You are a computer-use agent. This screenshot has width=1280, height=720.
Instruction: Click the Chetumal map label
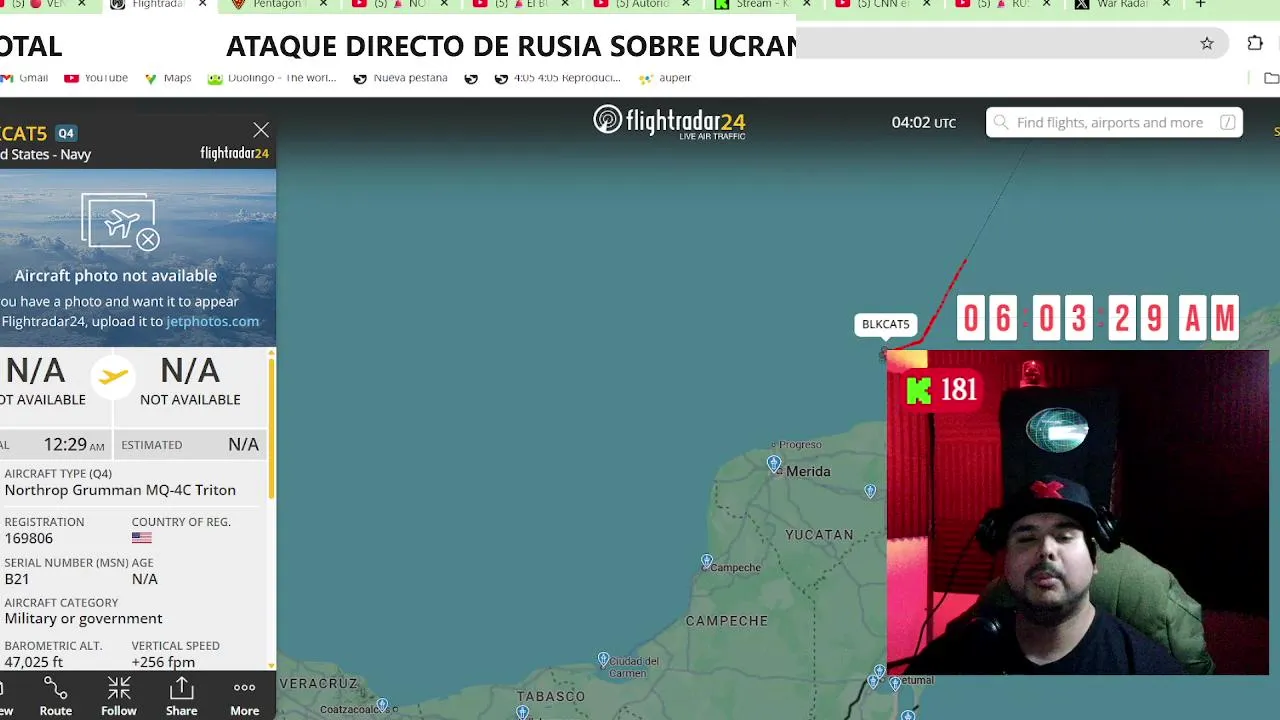(916, 680)
